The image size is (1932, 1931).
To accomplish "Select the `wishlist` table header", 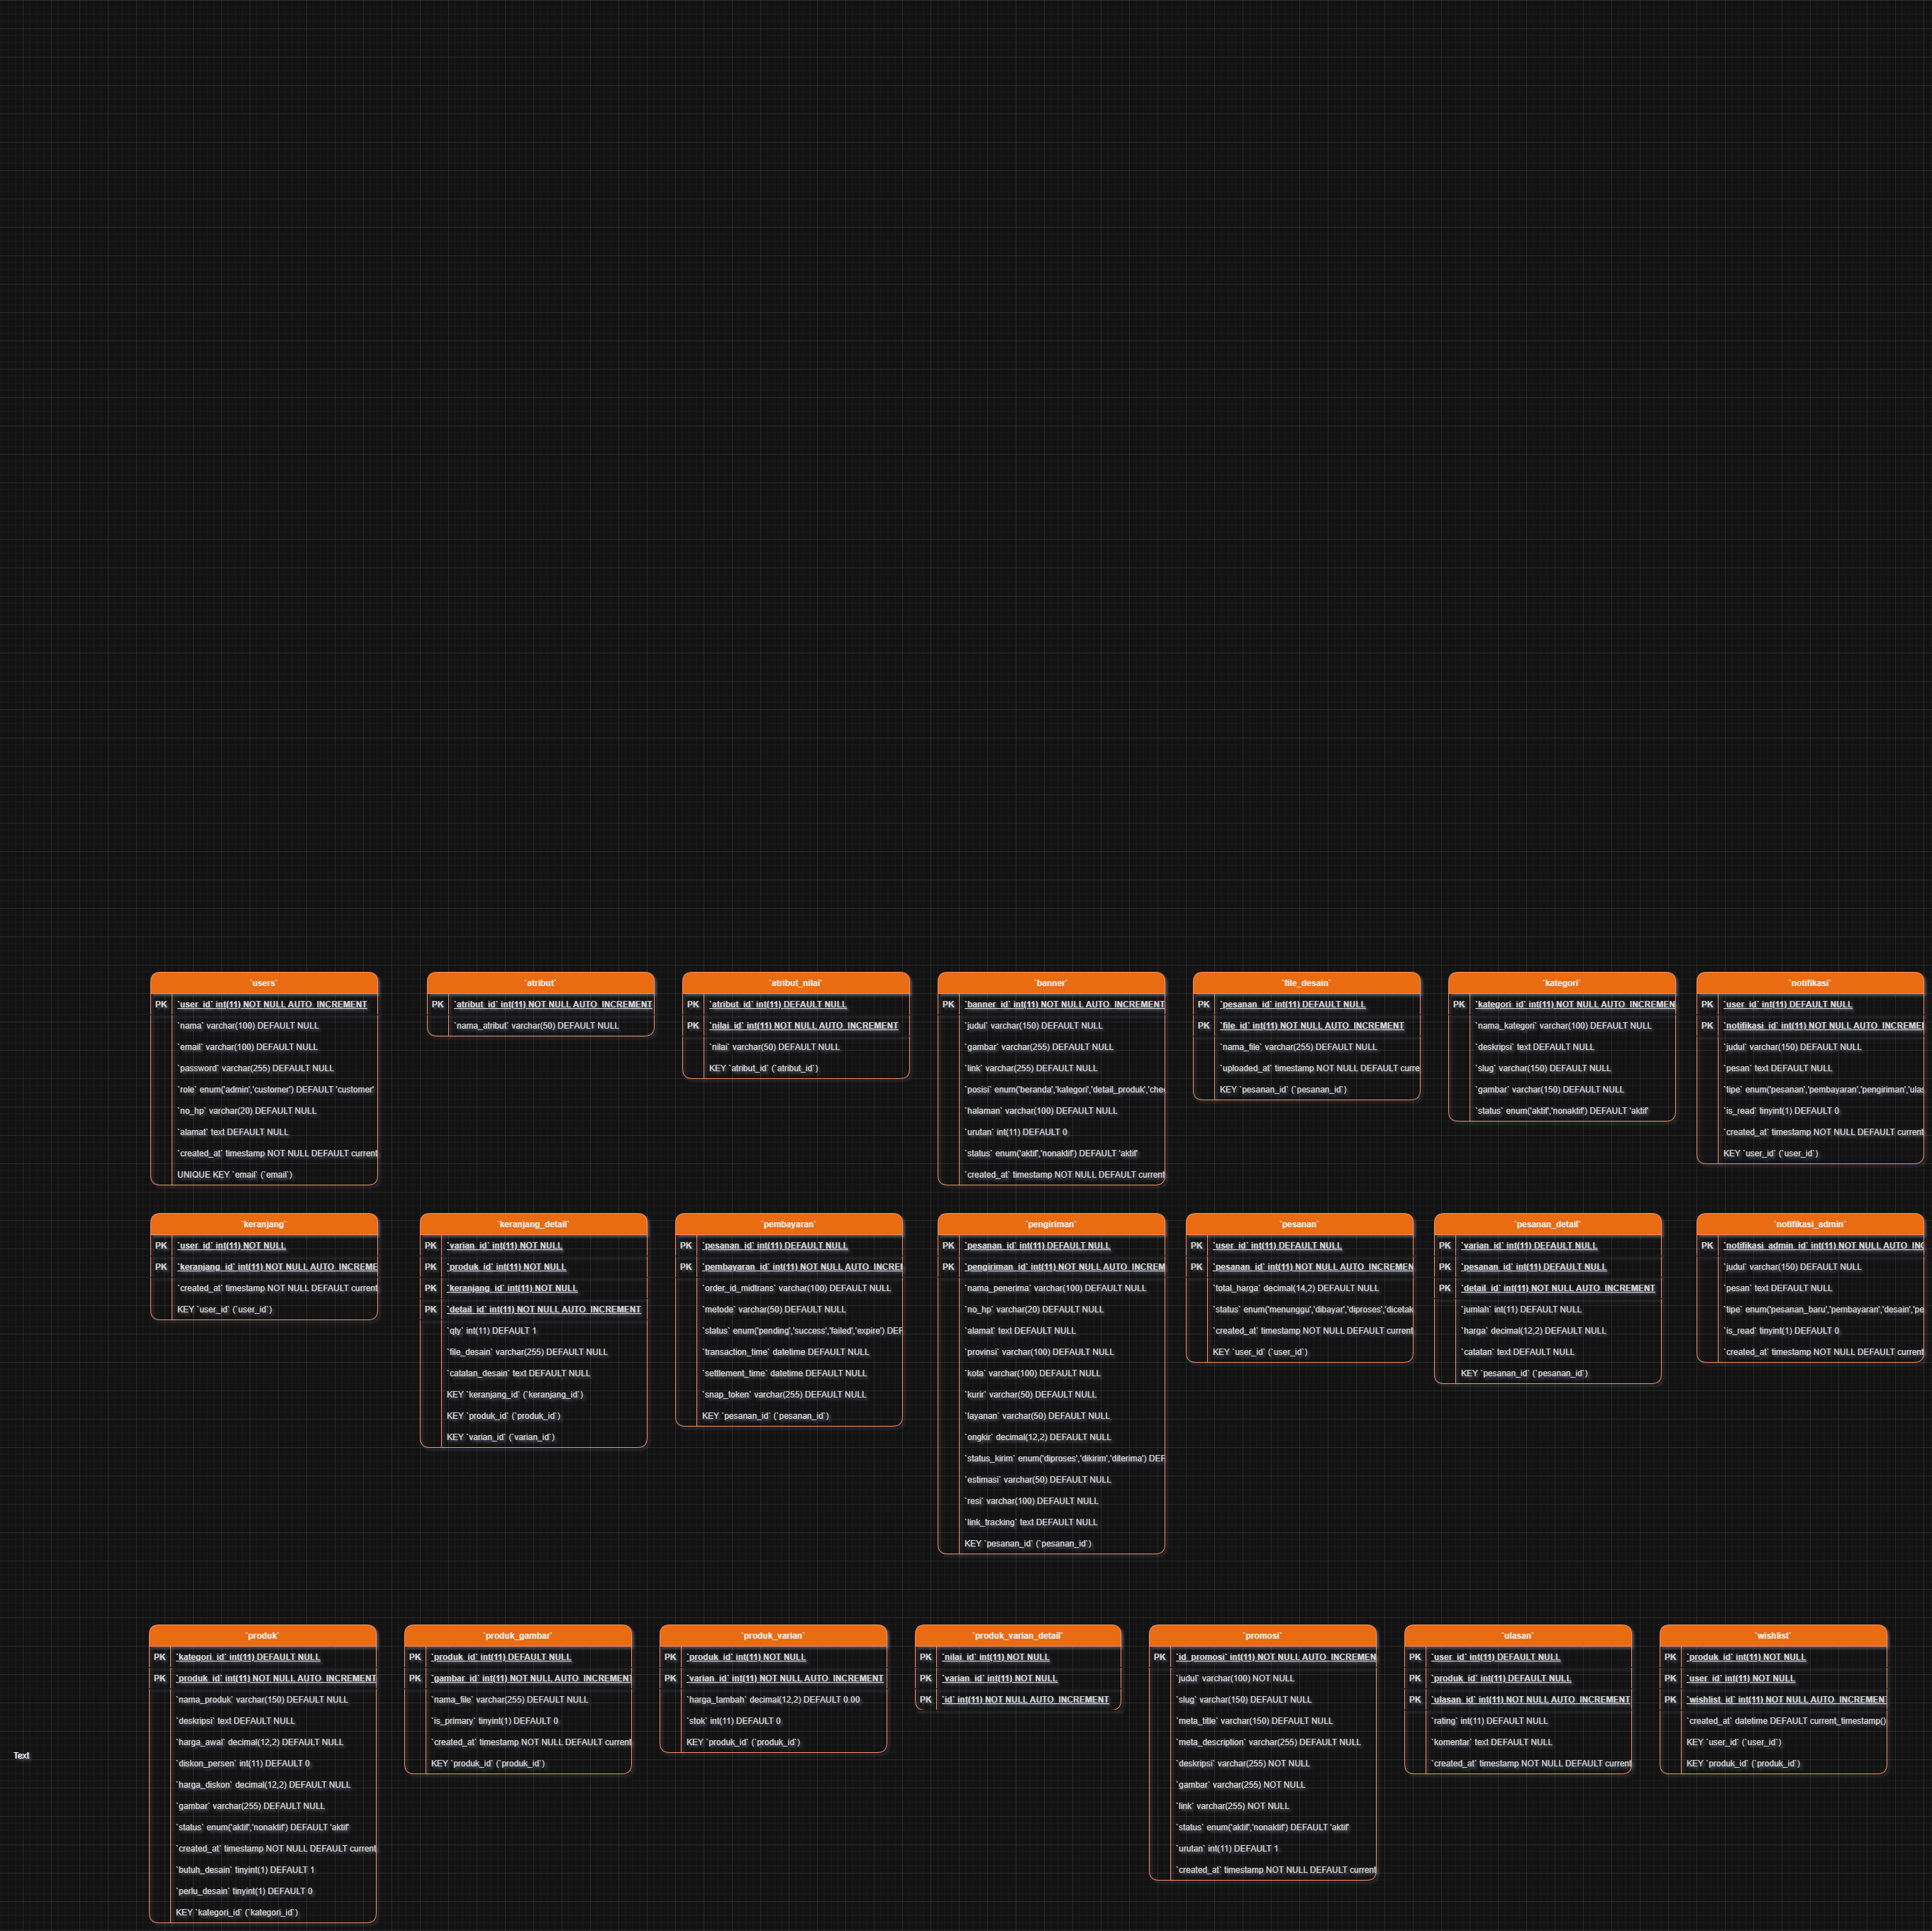I will click(x=1773, y=1636).
